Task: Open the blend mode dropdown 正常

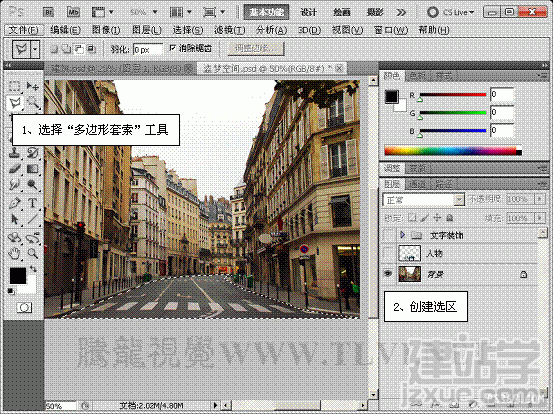Action: (424, 200)
